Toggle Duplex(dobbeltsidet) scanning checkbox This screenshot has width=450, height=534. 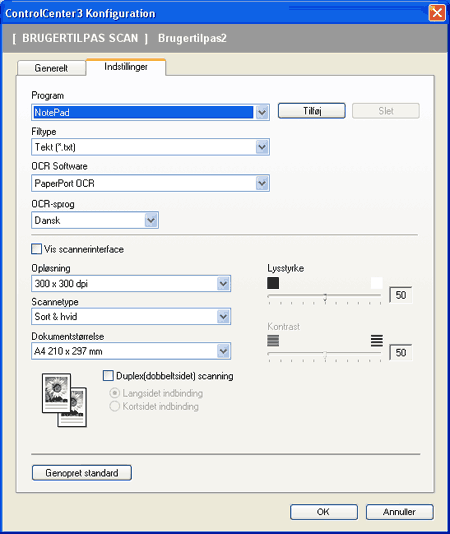point(108,376)
